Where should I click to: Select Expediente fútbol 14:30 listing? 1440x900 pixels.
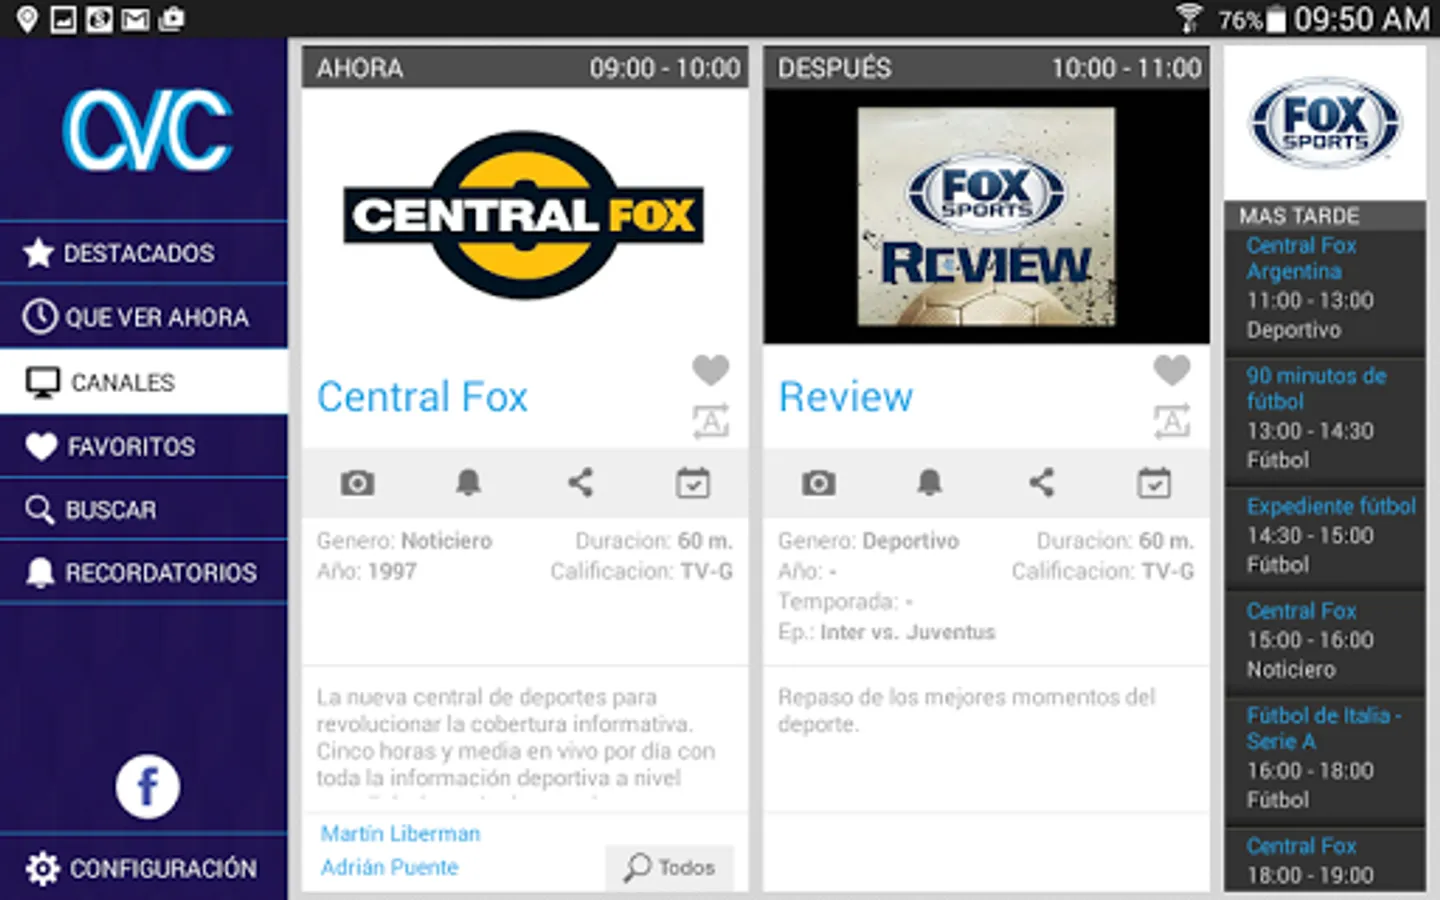[1325, 535]
